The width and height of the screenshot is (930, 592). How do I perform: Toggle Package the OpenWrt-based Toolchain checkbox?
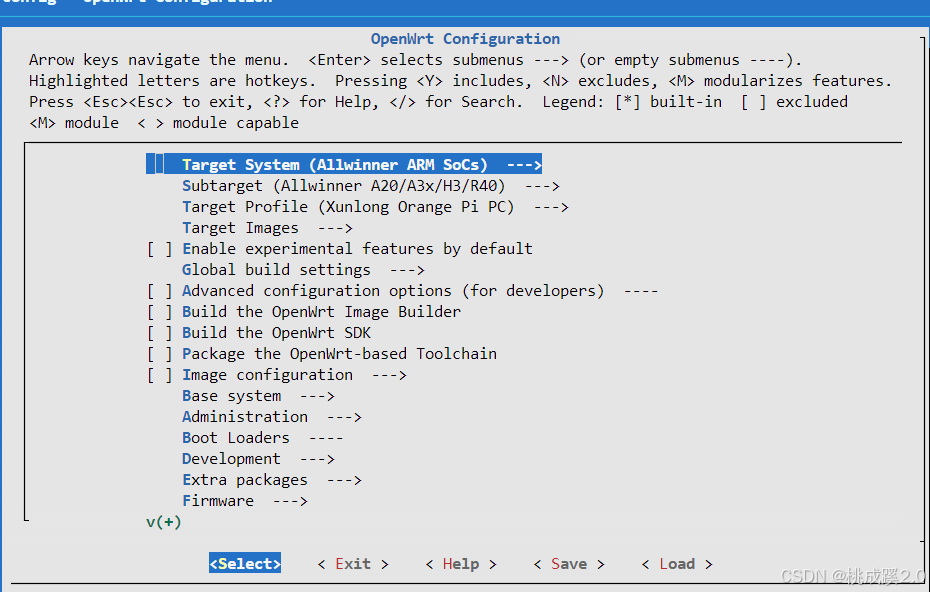160,354
